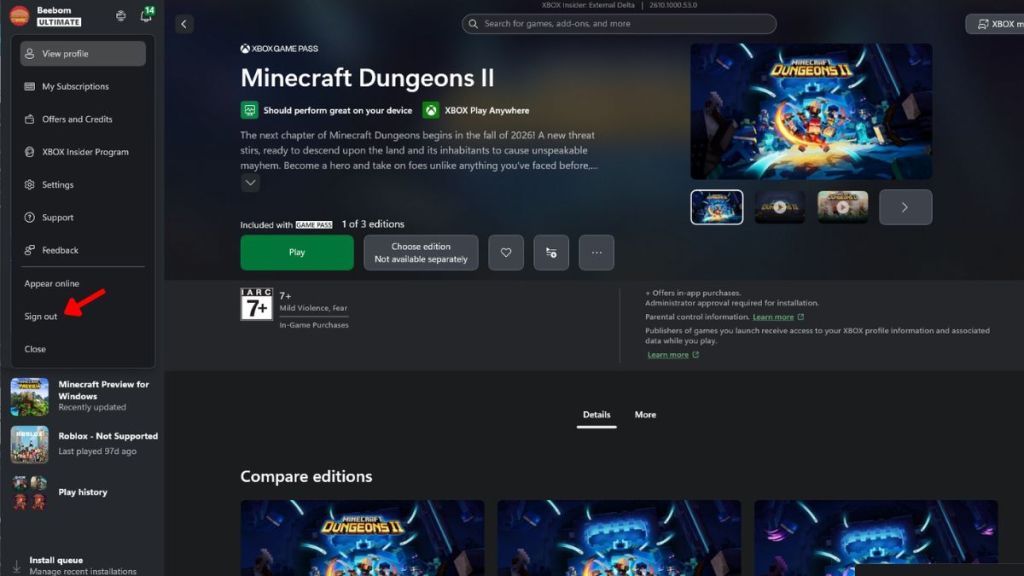Click the green Play button
This screenshot has height=576, width=1024.
297,252
